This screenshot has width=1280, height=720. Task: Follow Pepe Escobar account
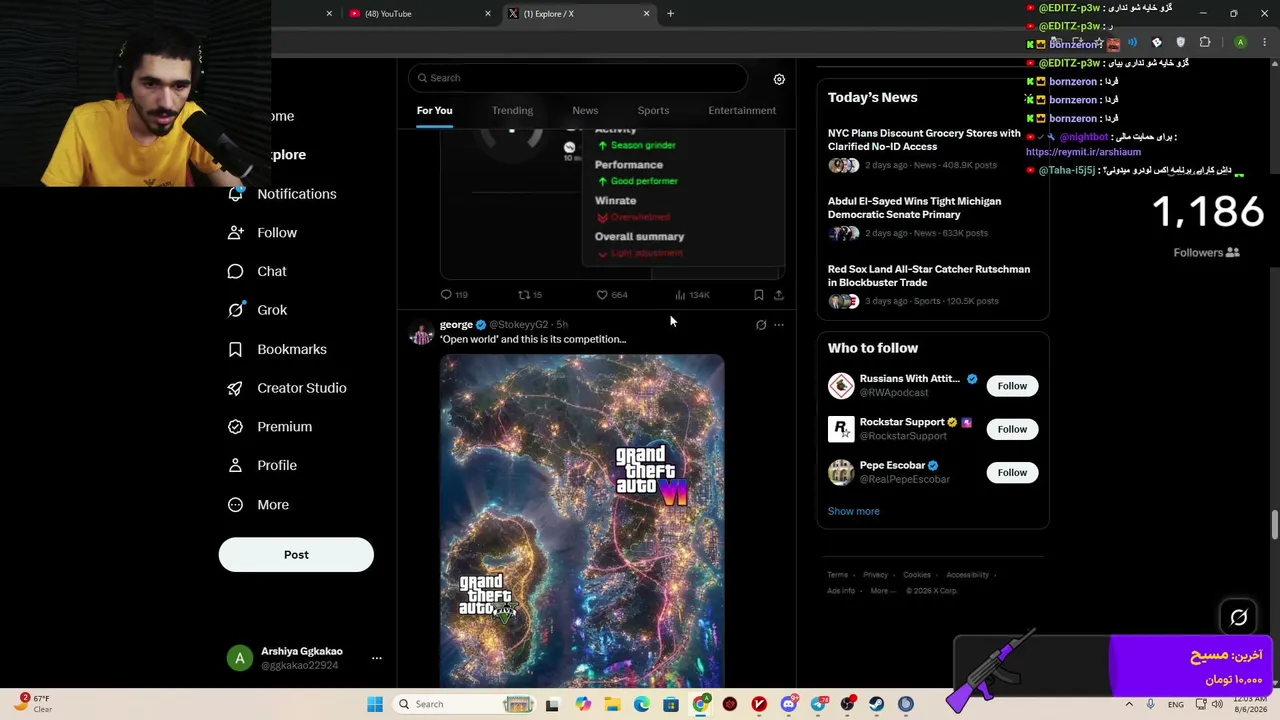pyautogui.click(x=1012, y=473)
